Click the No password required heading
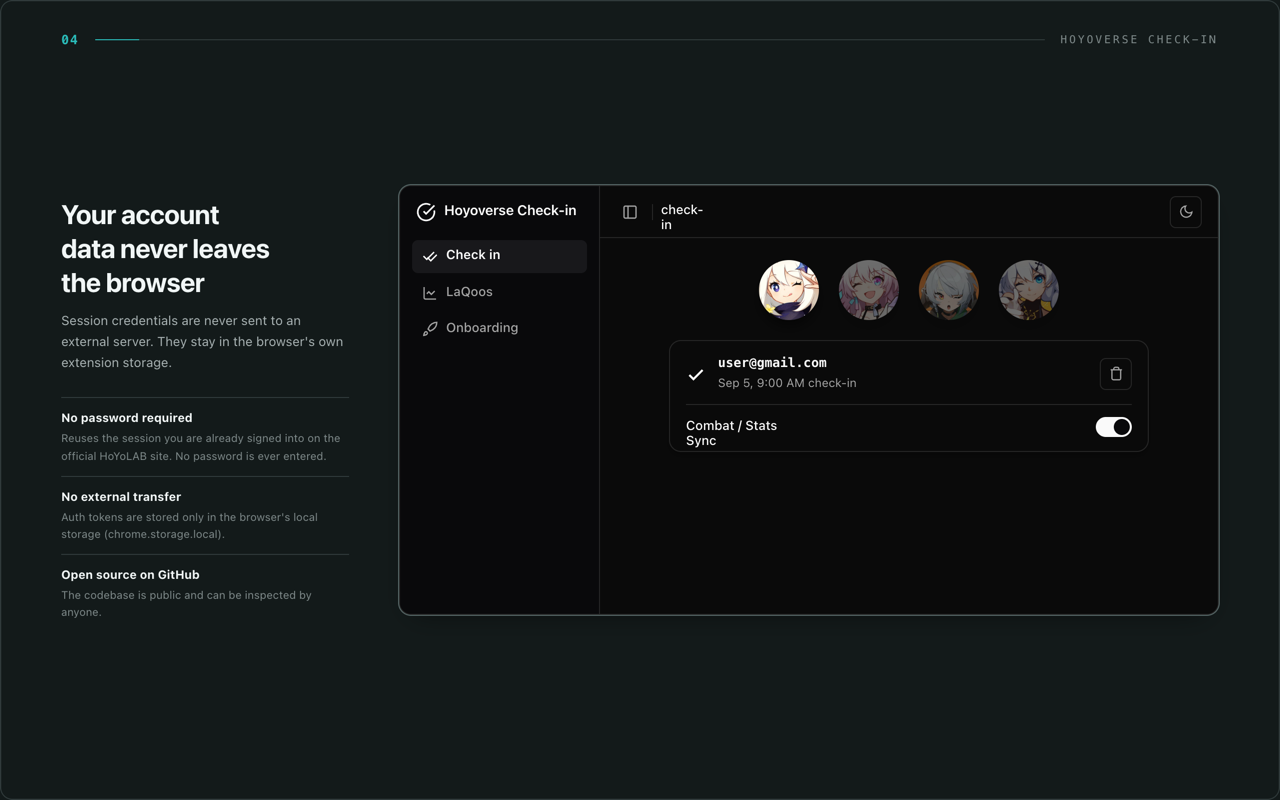Screen dimensions: 1280x800 point(127,418)
